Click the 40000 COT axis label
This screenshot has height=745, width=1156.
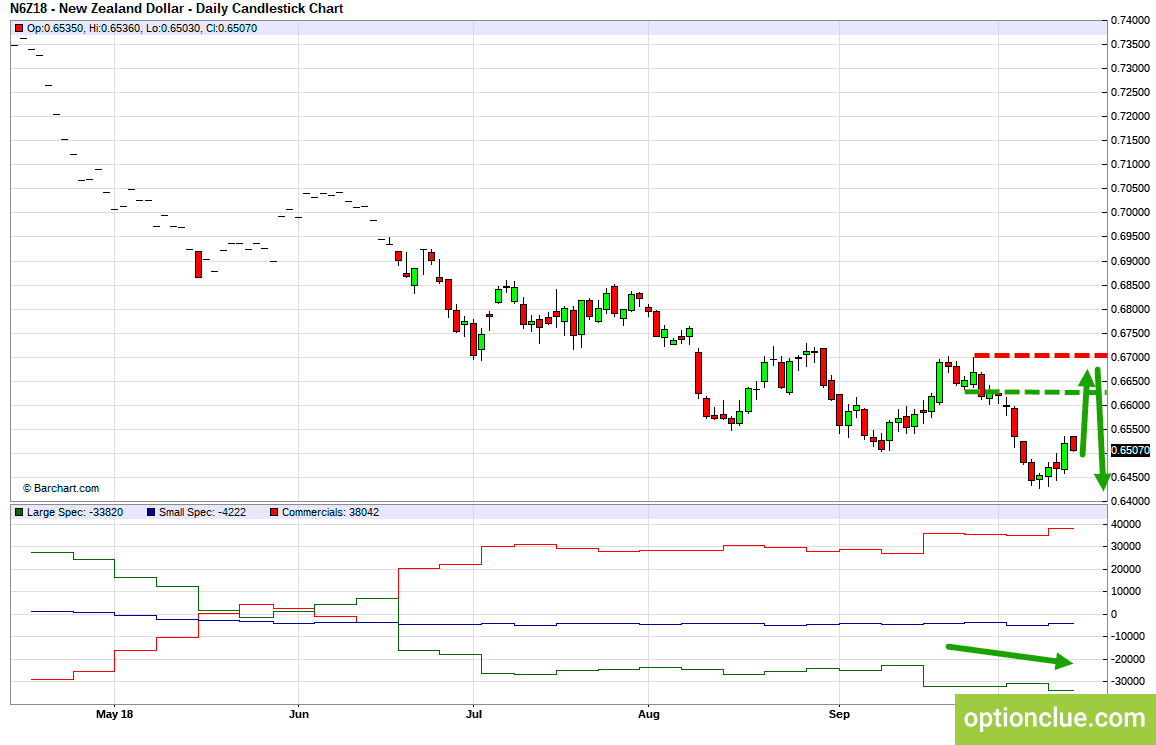click(1125, 525)
